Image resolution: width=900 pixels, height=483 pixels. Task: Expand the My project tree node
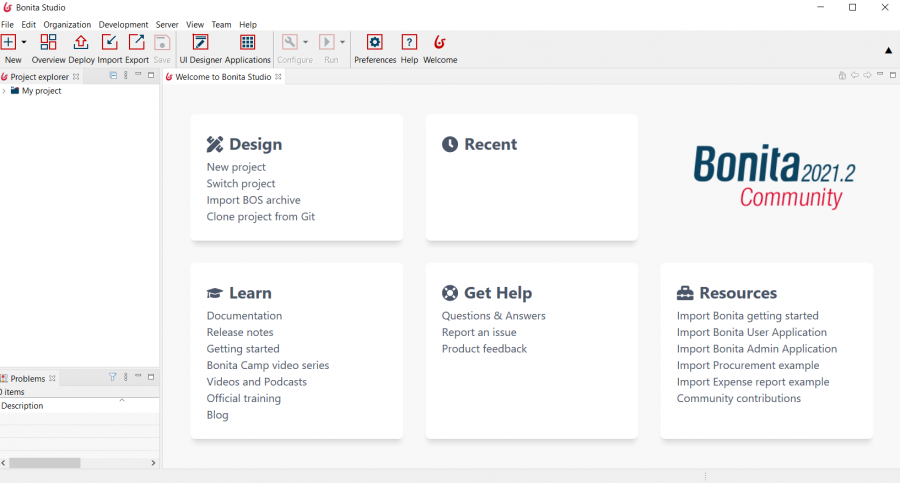[4, 91]
